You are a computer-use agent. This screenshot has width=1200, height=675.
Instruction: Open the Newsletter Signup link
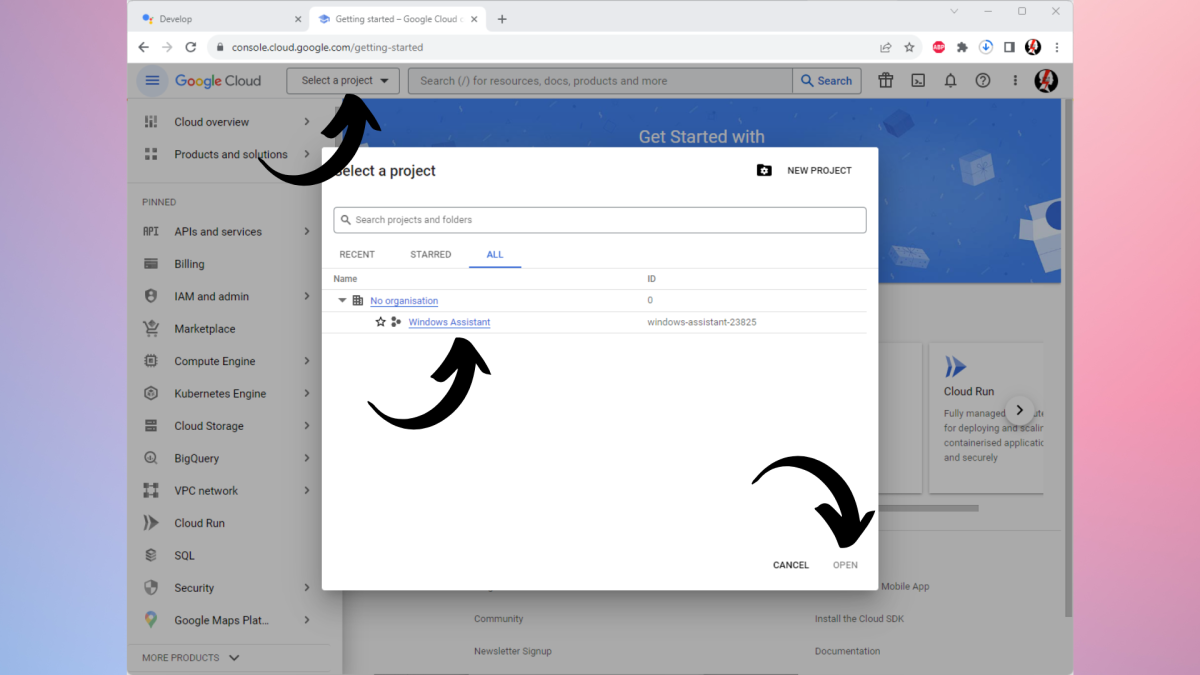pyautogui.click(x=513, y=651)
